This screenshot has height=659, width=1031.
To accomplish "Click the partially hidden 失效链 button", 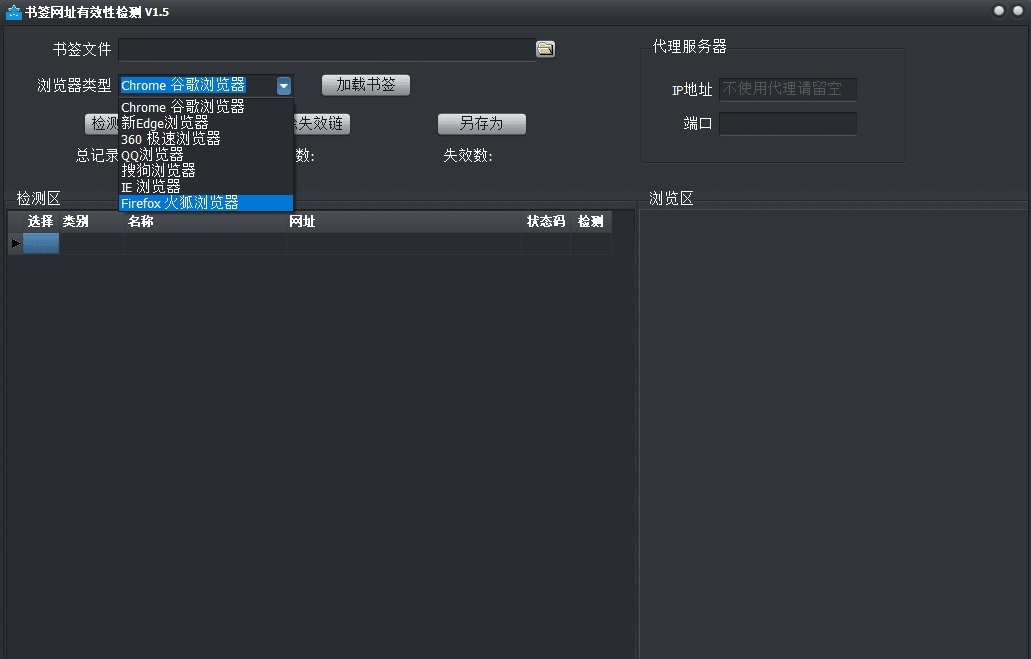I will (x=322, y=124).
